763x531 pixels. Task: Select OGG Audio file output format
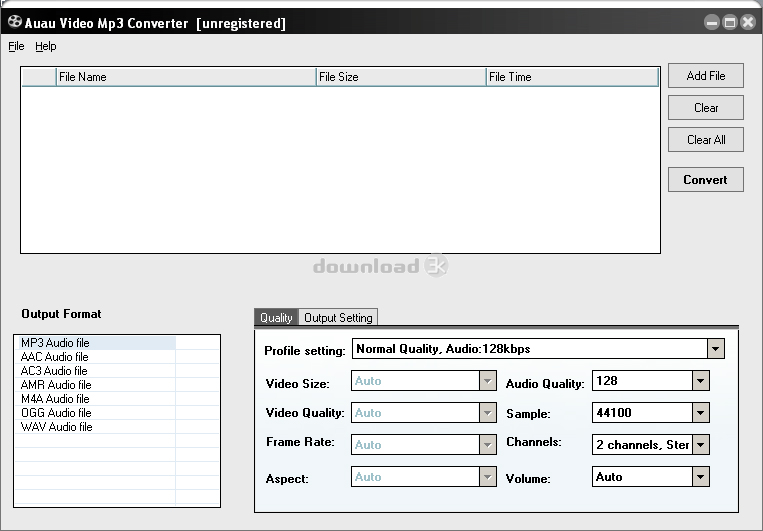pos(95,413)
